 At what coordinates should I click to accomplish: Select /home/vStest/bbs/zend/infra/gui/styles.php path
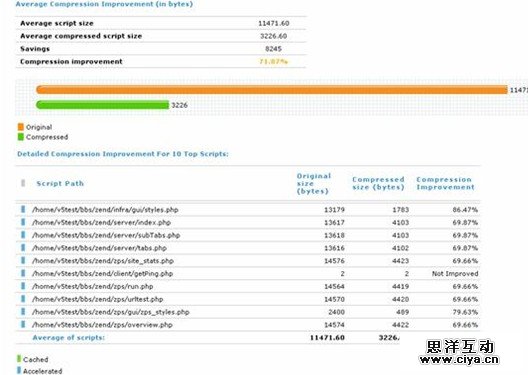coord(105,210)
